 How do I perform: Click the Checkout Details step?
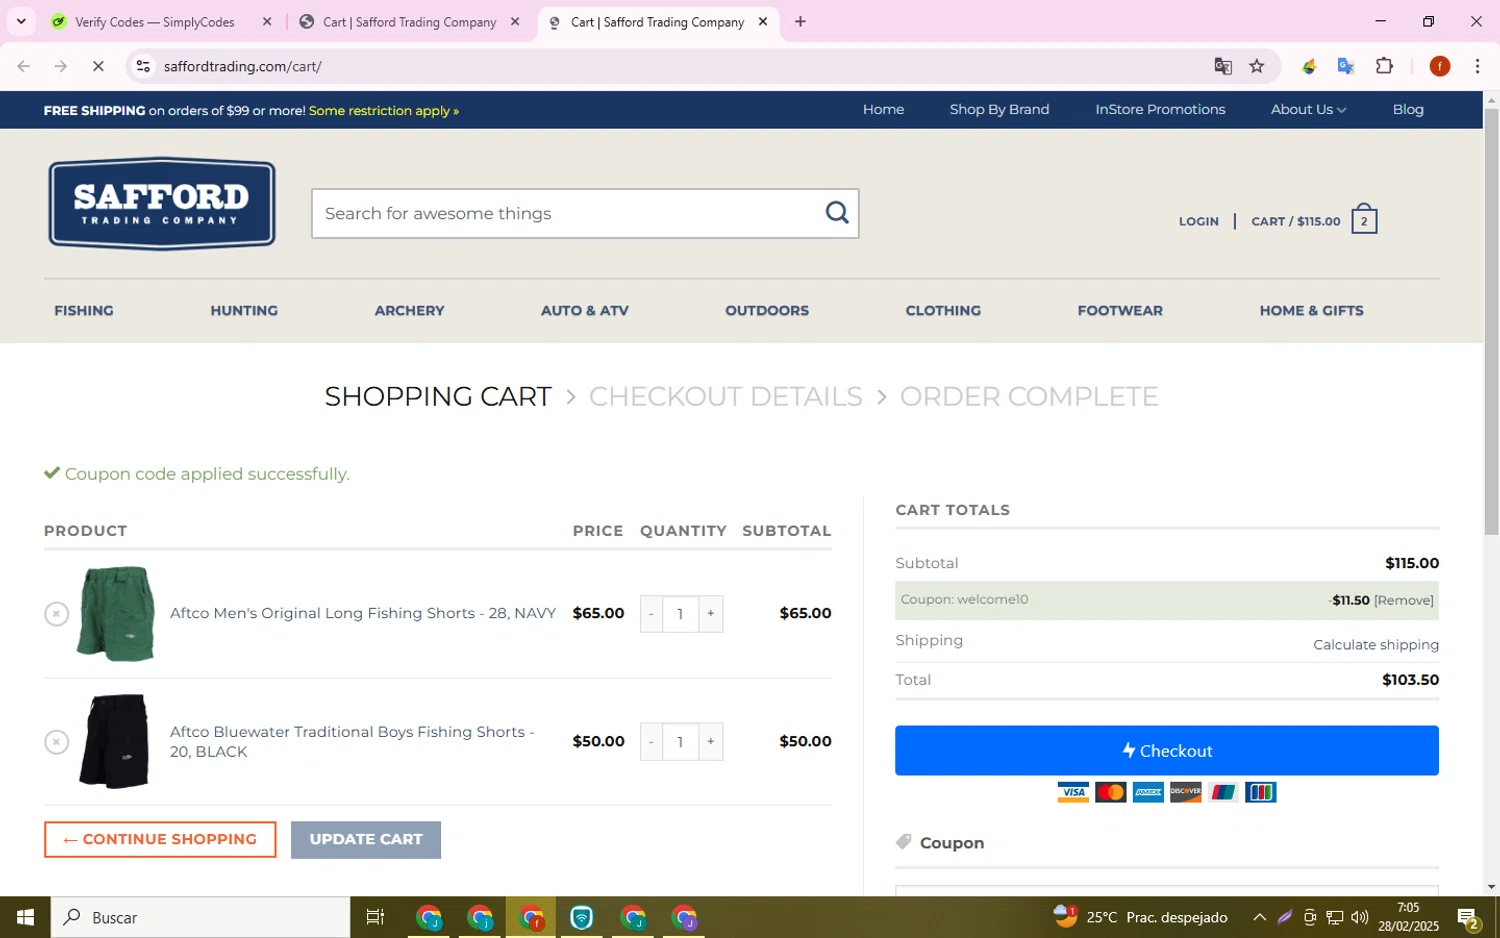click(x=725, y=396)
